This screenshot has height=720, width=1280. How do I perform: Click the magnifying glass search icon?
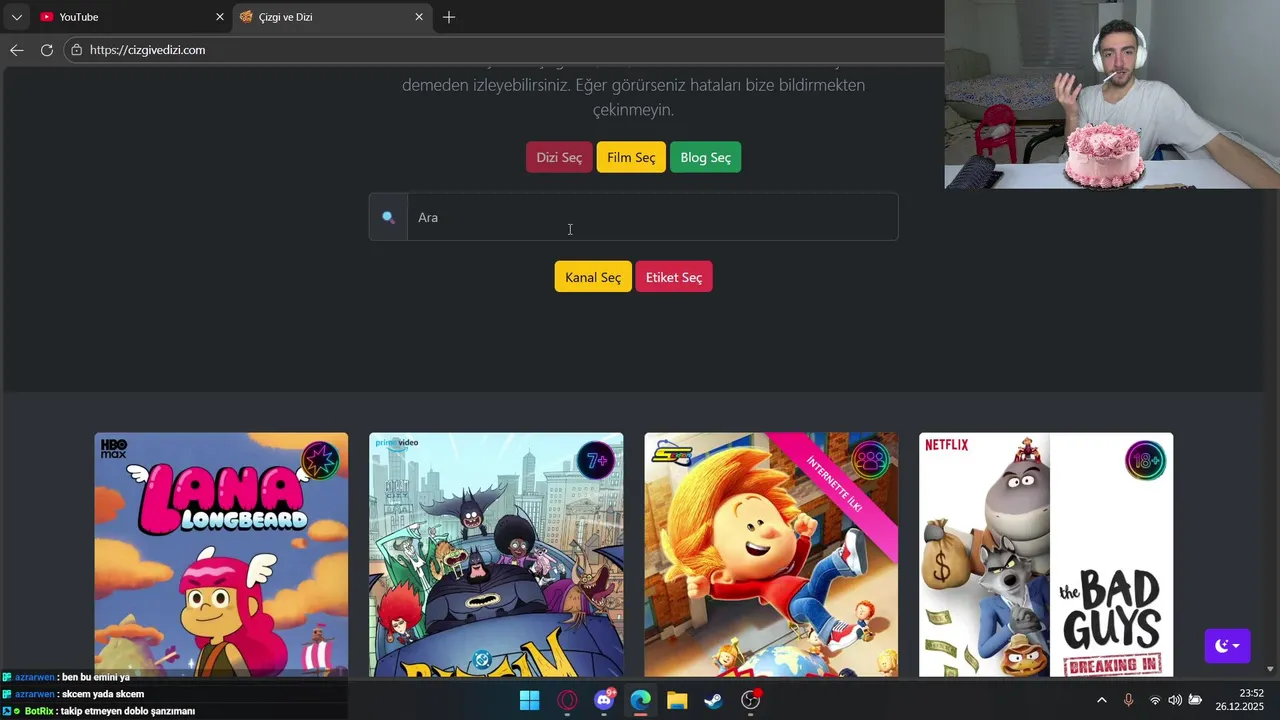pyautogui.click(x=388, y=217)
